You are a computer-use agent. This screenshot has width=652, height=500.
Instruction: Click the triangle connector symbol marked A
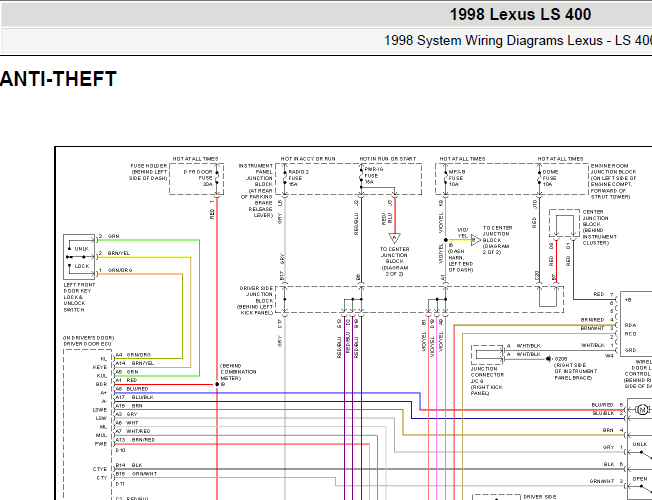[395, 238]
